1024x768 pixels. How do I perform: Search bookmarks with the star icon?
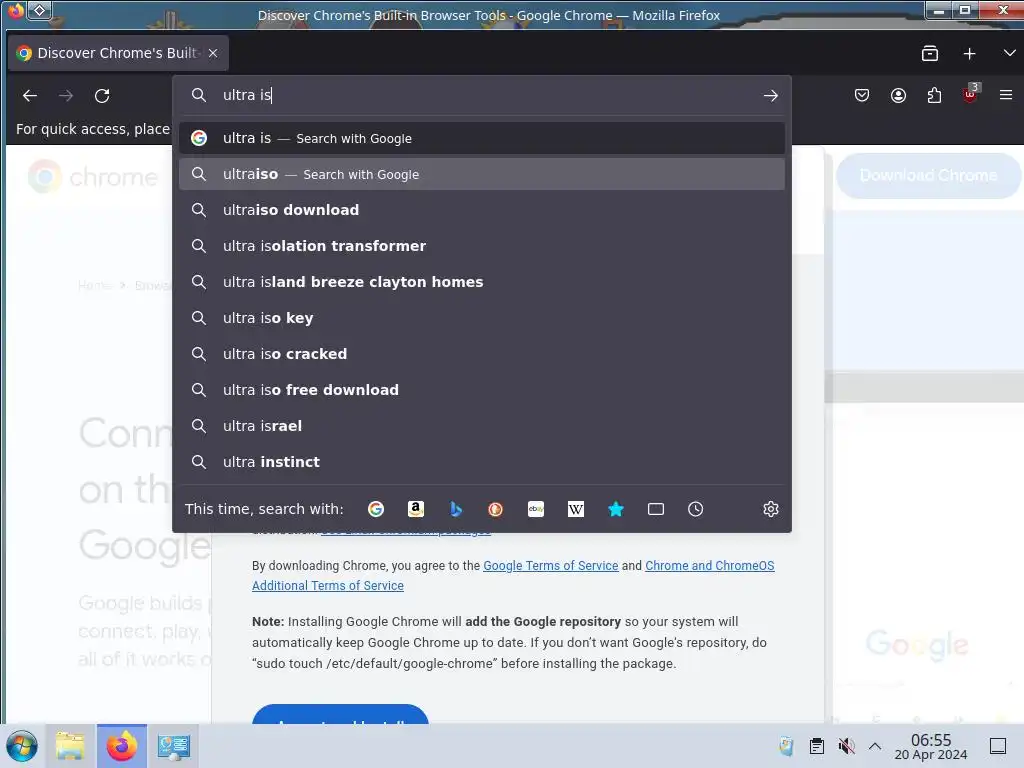tap(616, 509)
